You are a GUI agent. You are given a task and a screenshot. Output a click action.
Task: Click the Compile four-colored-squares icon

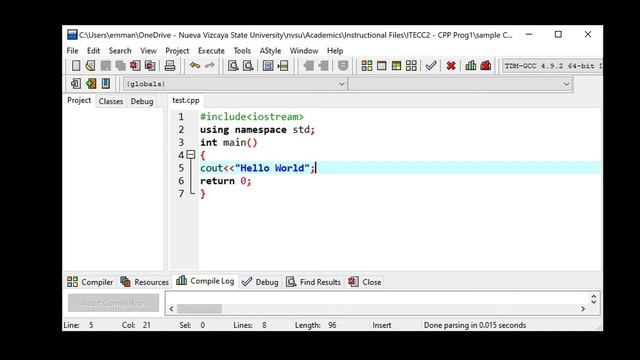[x=367, y=66]
